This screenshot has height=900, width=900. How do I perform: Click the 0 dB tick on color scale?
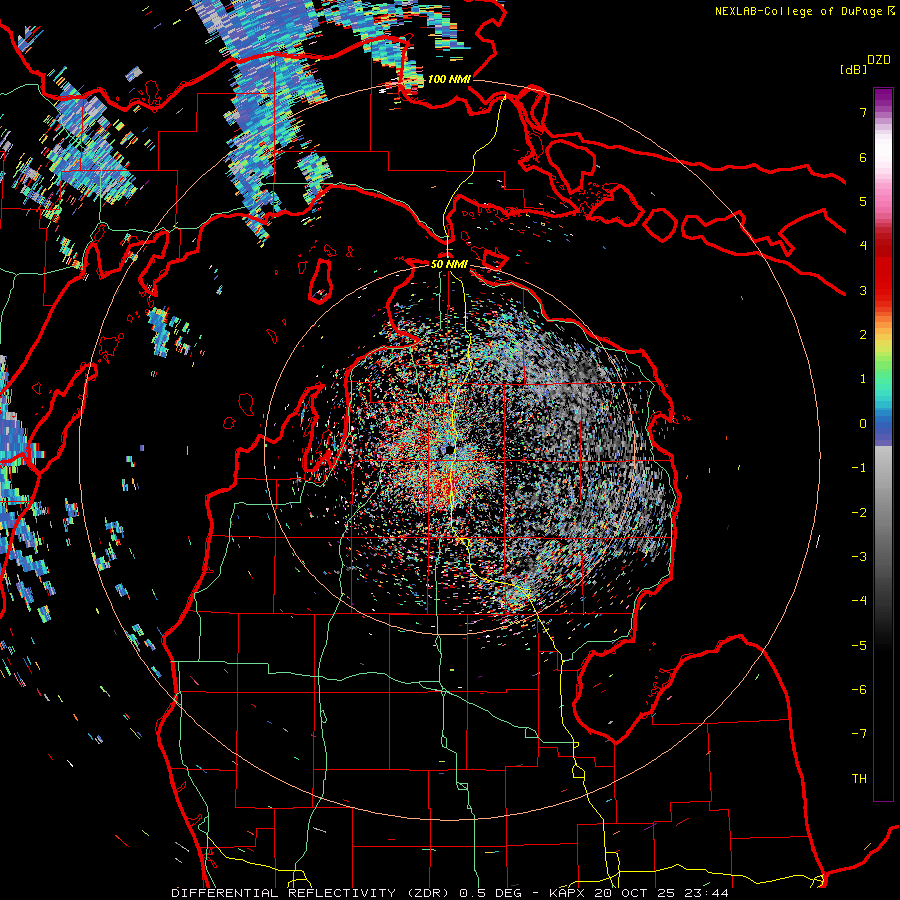click(x=863, y=424)
